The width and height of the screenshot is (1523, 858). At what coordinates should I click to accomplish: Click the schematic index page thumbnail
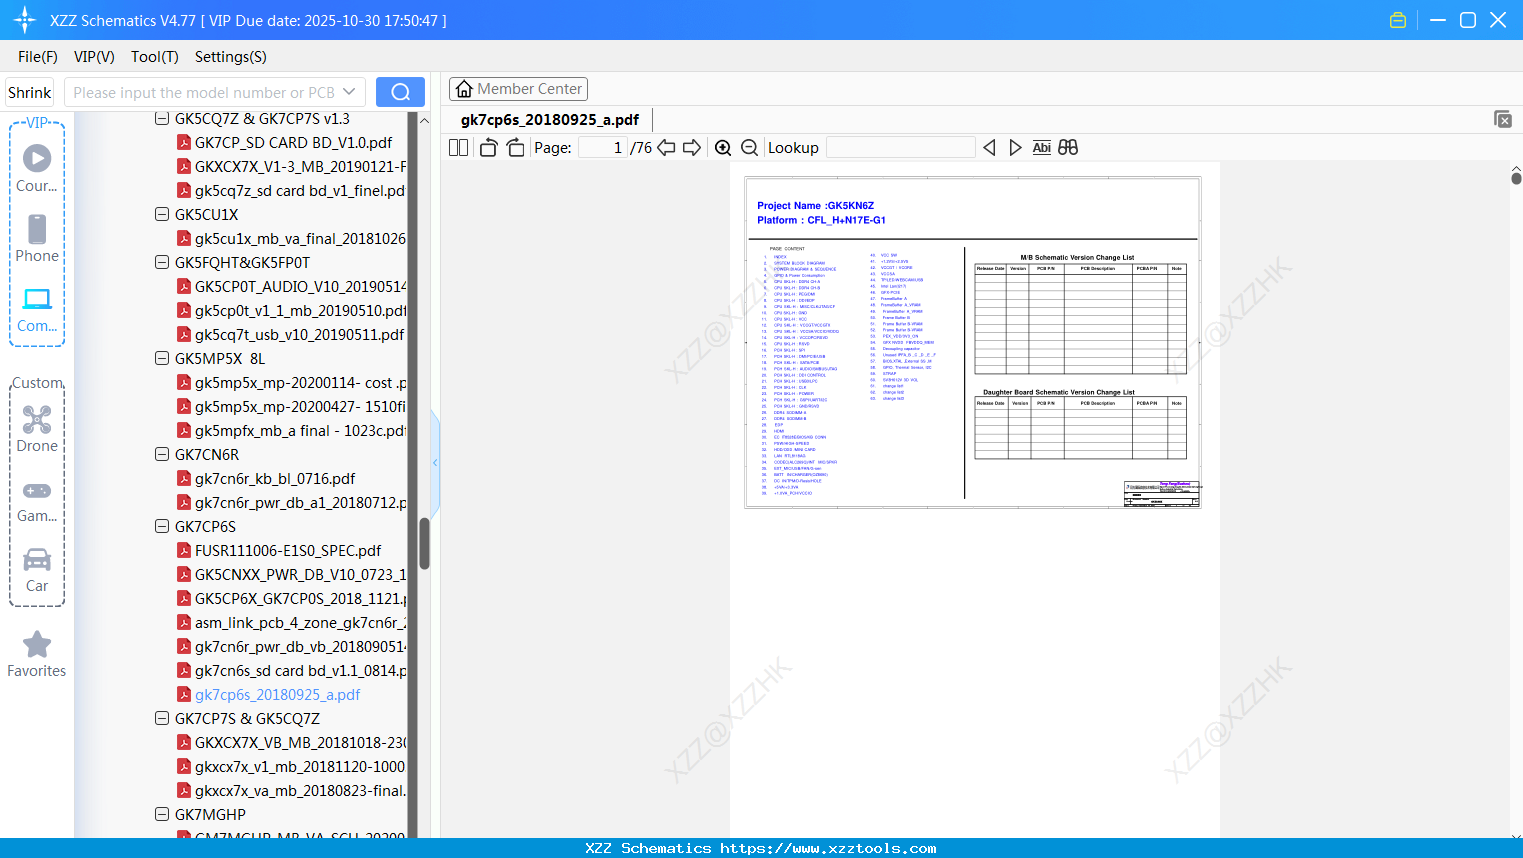coord(973,343)
